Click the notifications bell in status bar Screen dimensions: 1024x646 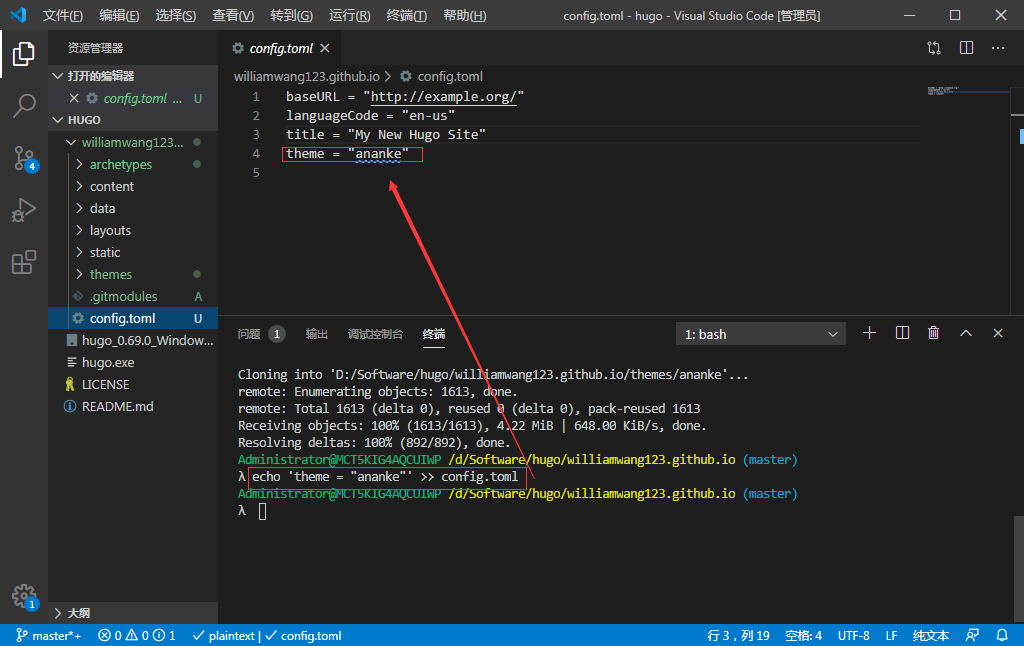(x=1002, y=636)
